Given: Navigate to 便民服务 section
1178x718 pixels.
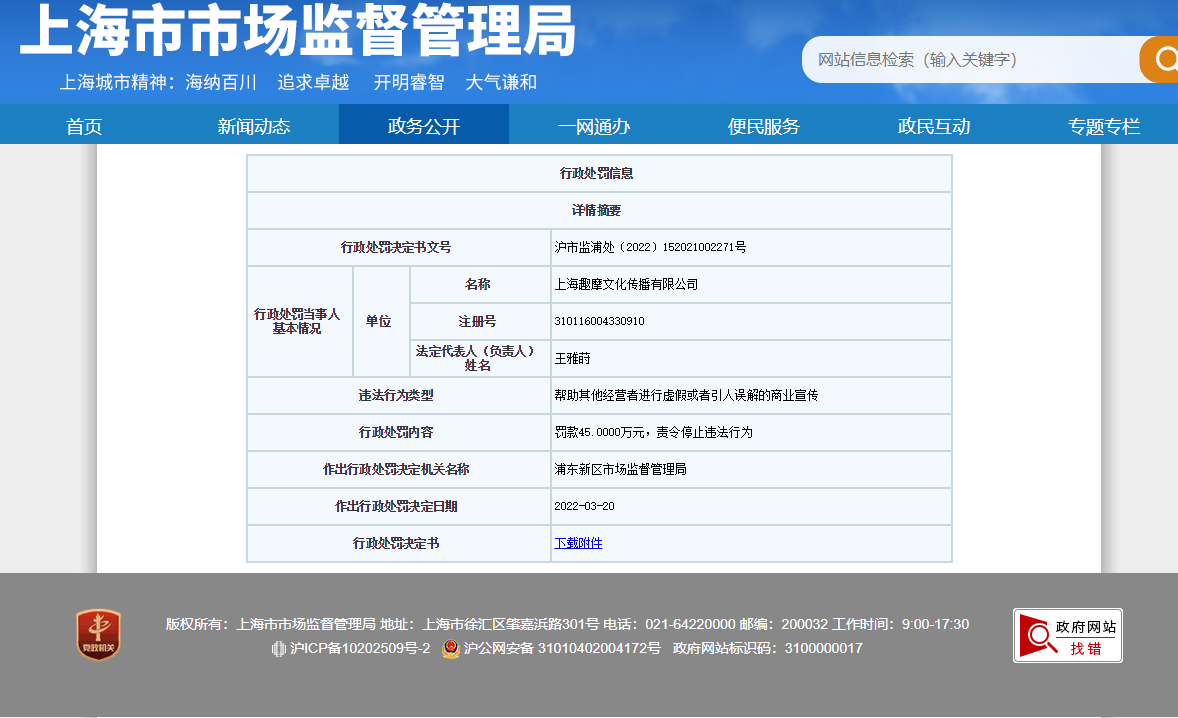Looking at the screenshot, I should point(764,126).
